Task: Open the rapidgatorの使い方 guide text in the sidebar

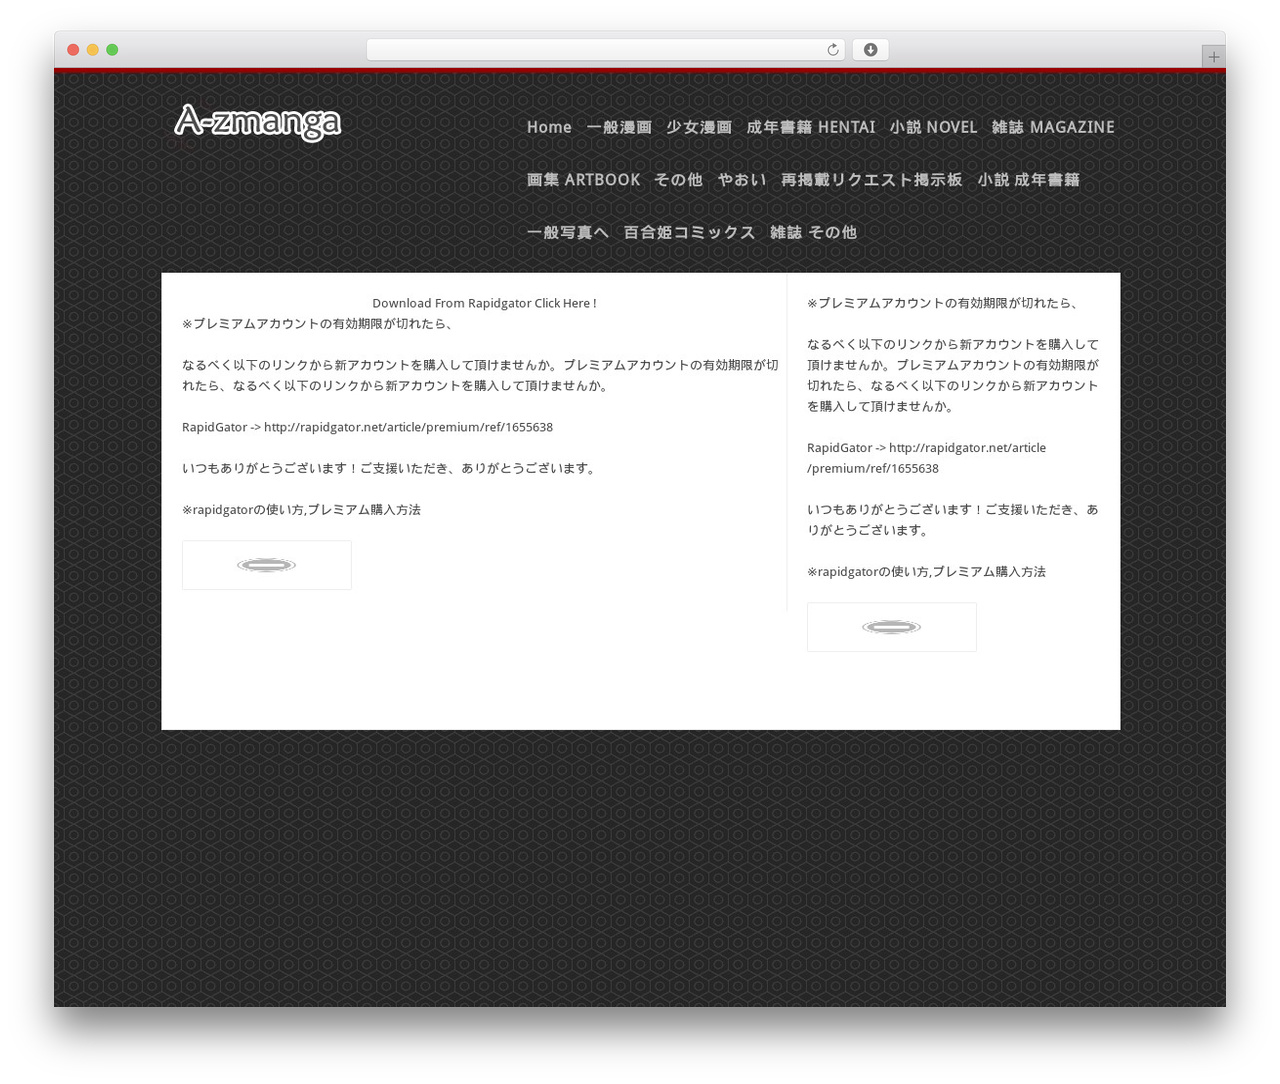Action: tap(927, 572)
